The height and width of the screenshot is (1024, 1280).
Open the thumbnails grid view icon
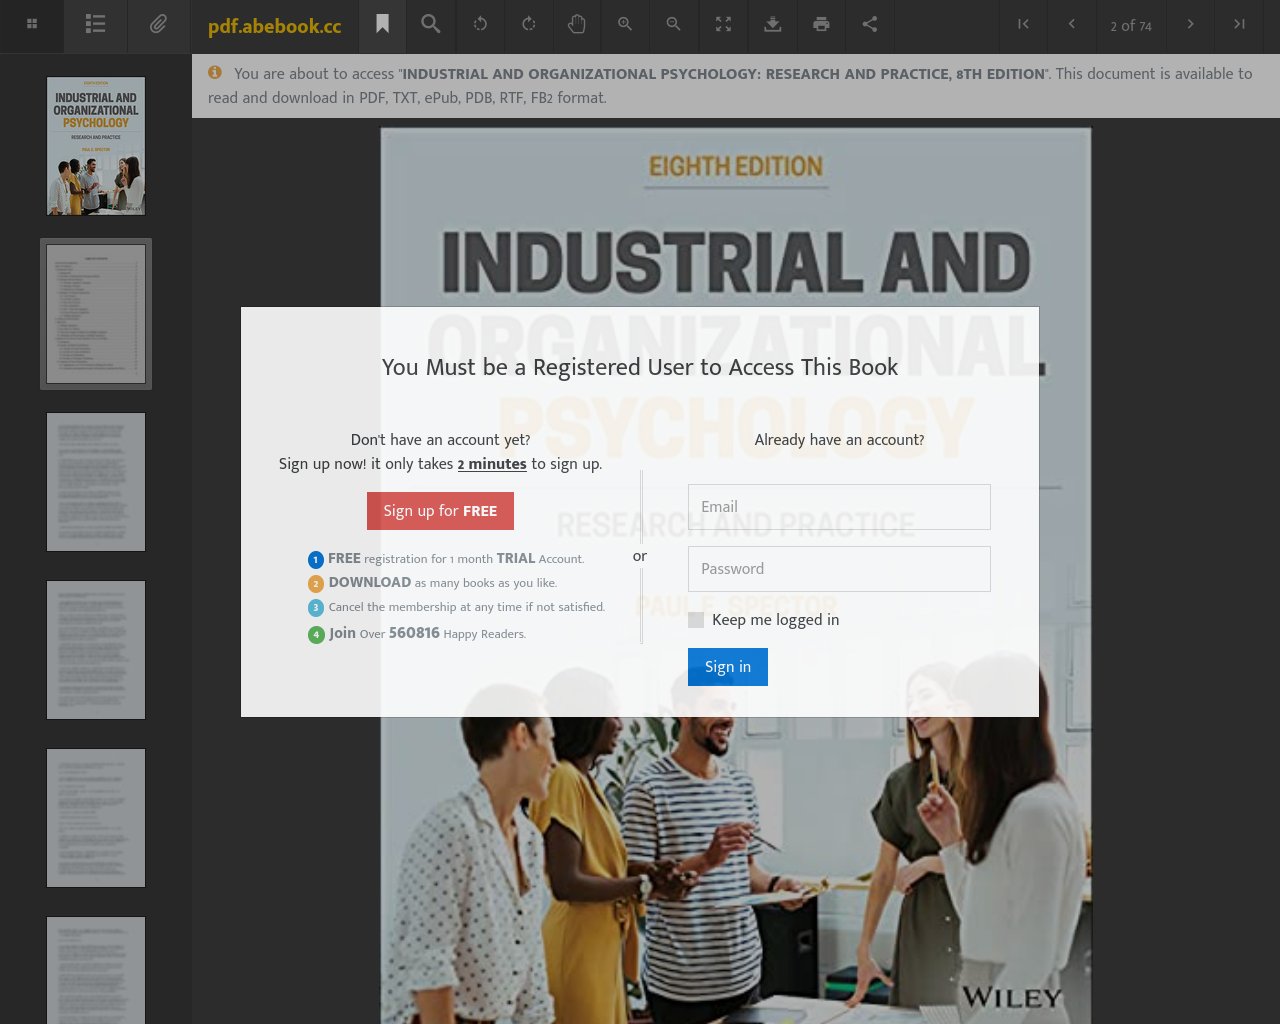tap(32, 24)
